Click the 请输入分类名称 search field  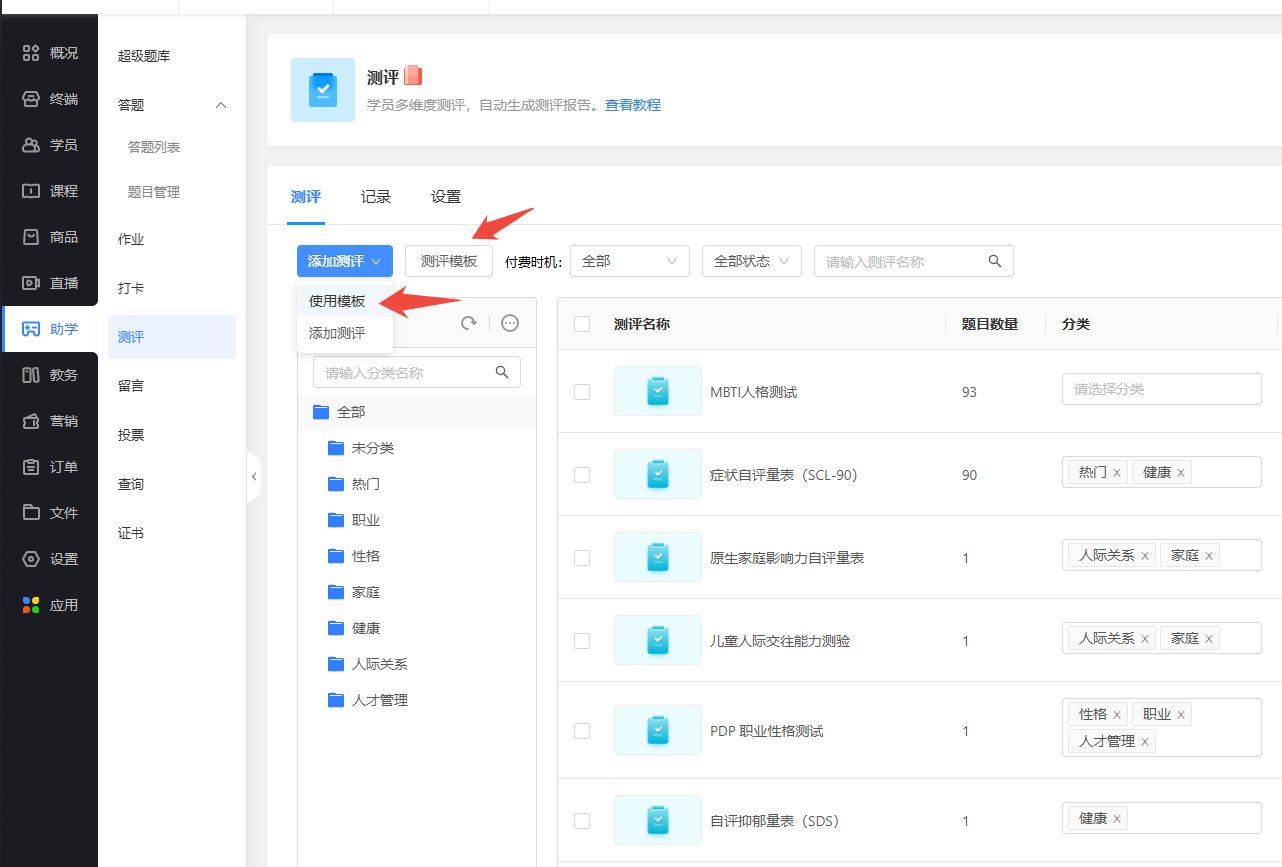(405, 373)
